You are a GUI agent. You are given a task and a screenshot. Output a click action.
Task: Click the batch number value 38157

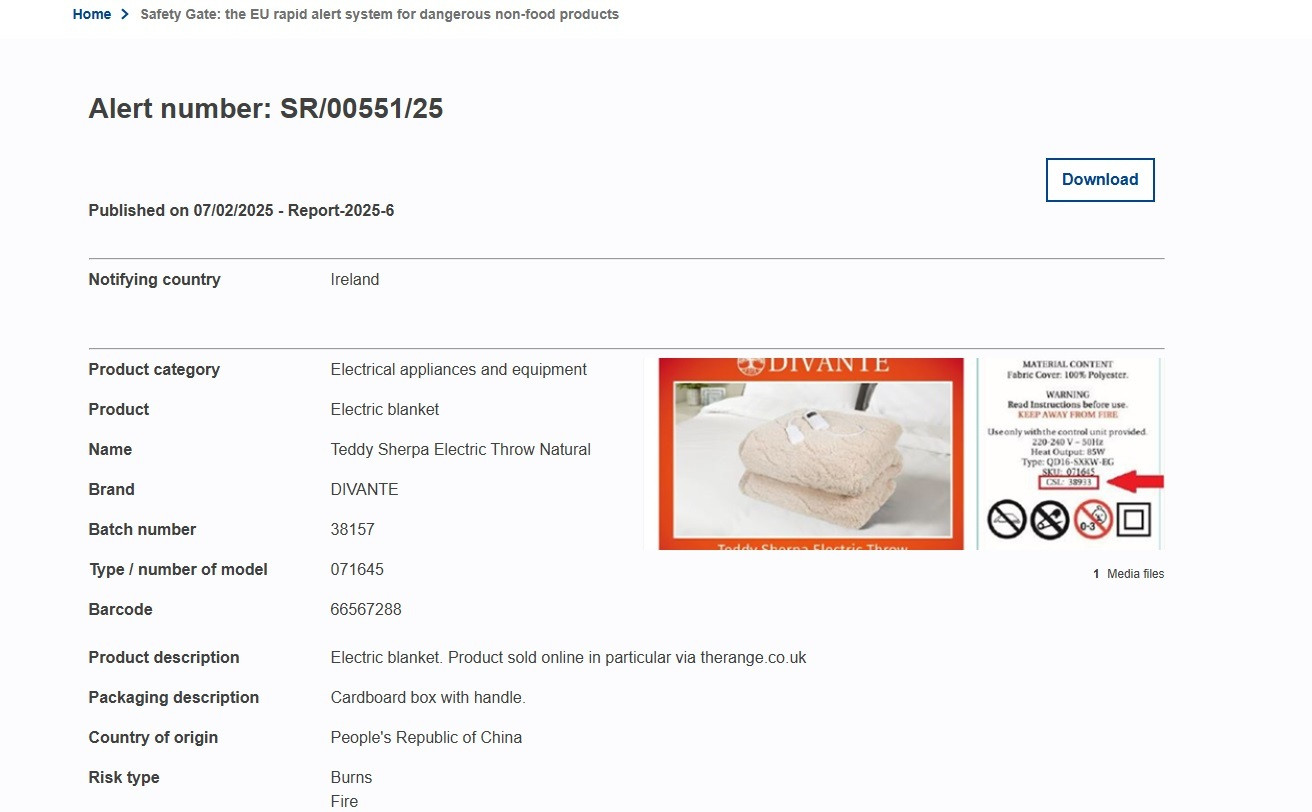point(353,529)
